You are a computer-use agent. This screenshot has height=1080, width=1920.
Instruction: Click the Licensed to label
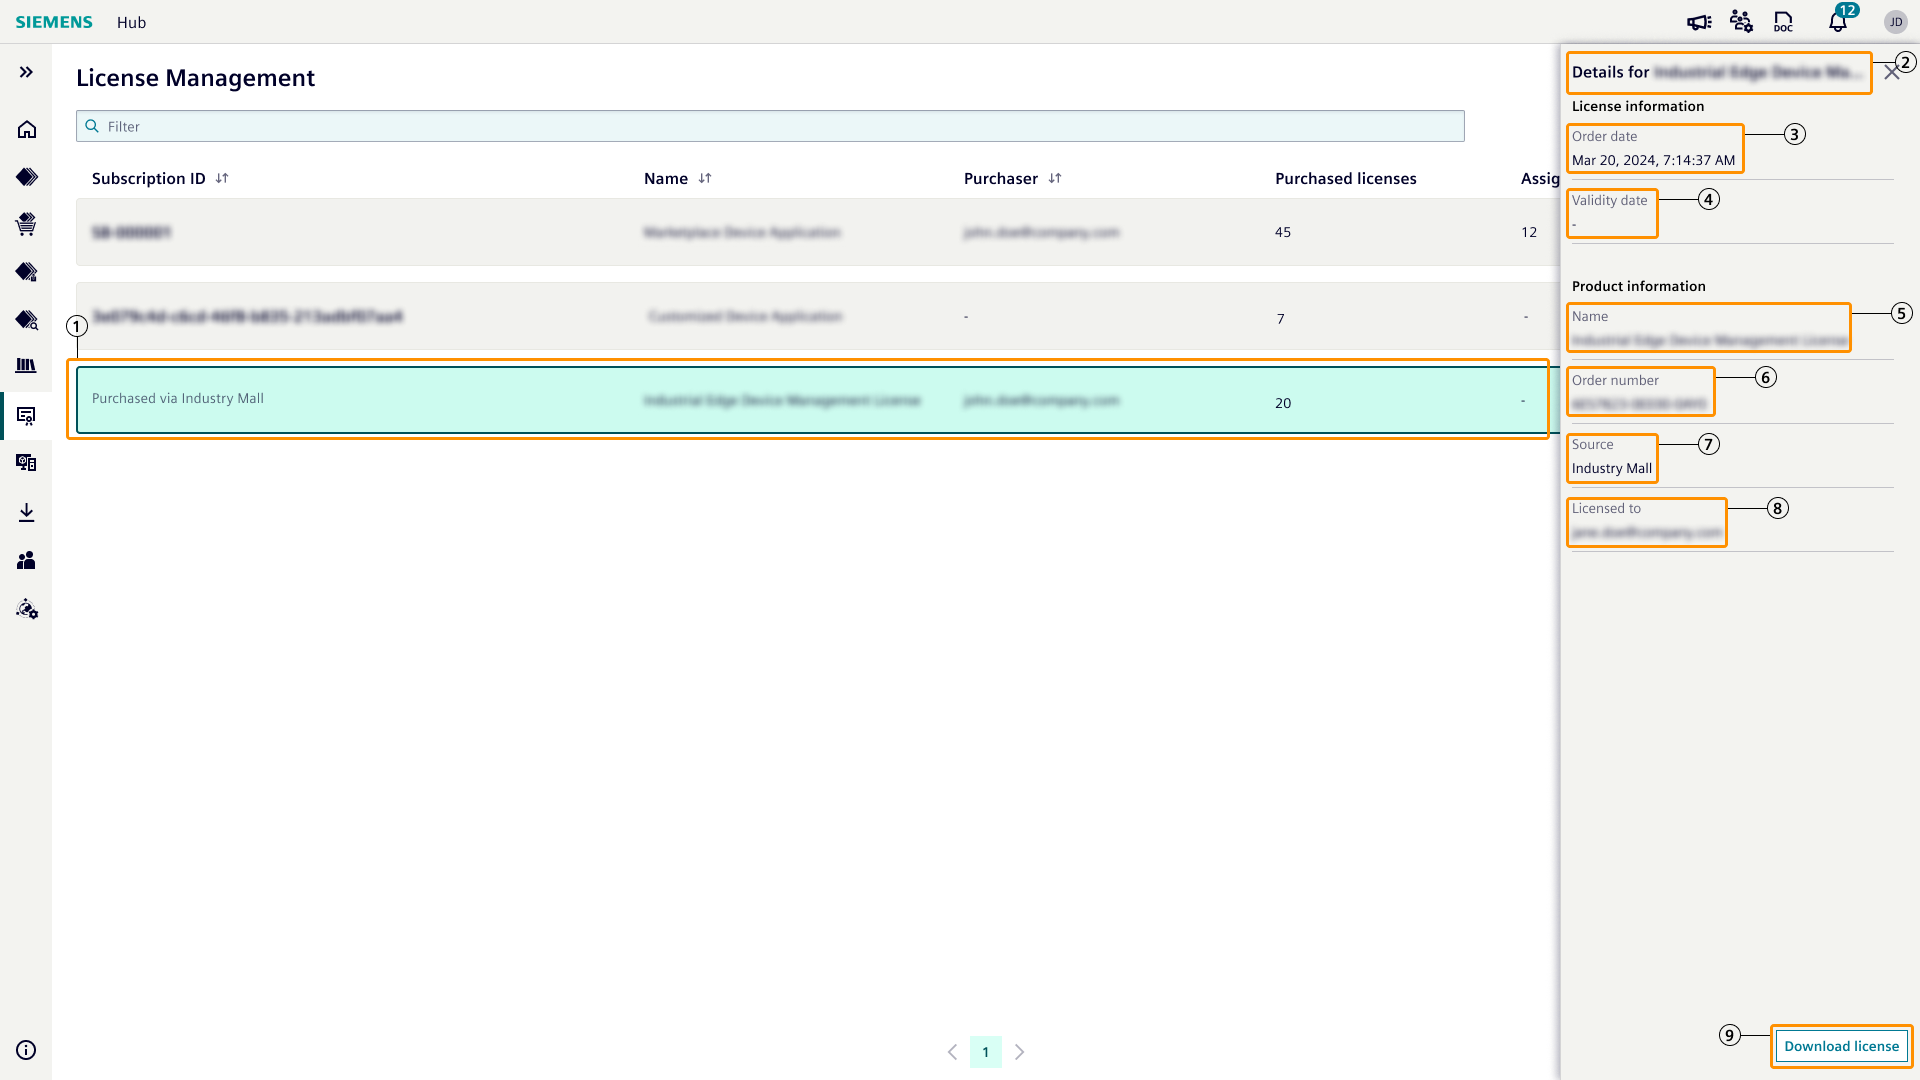point(1606,508)
